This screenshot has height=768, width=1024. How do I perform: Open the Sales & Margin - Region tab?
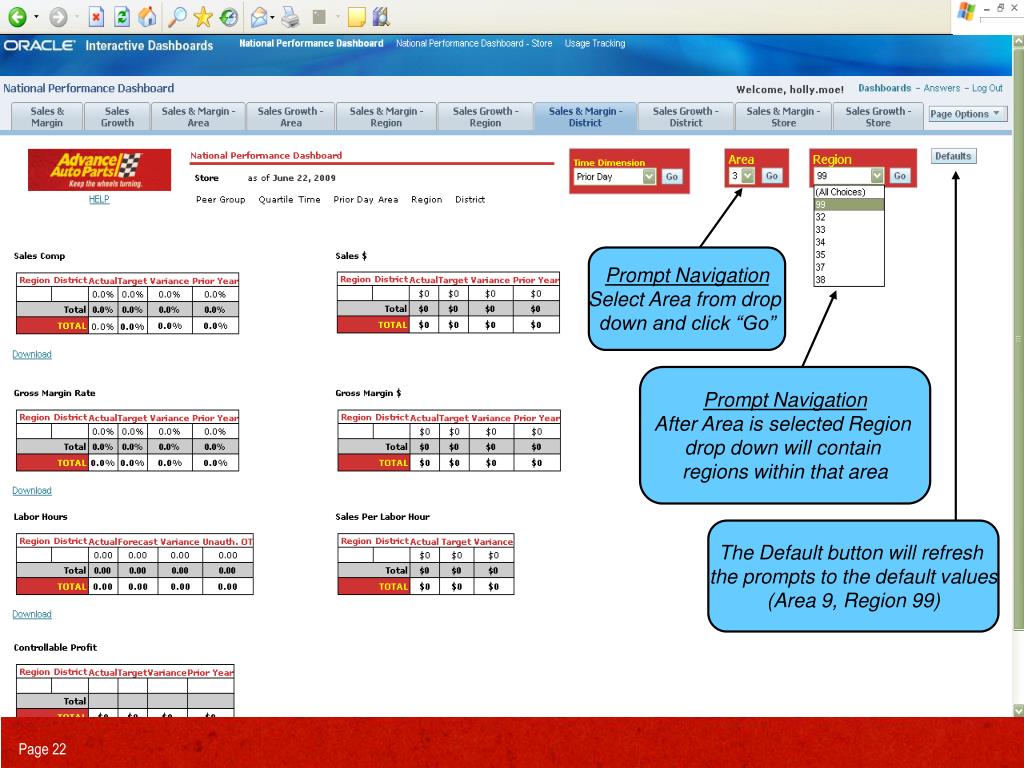[x=386, y=116]
